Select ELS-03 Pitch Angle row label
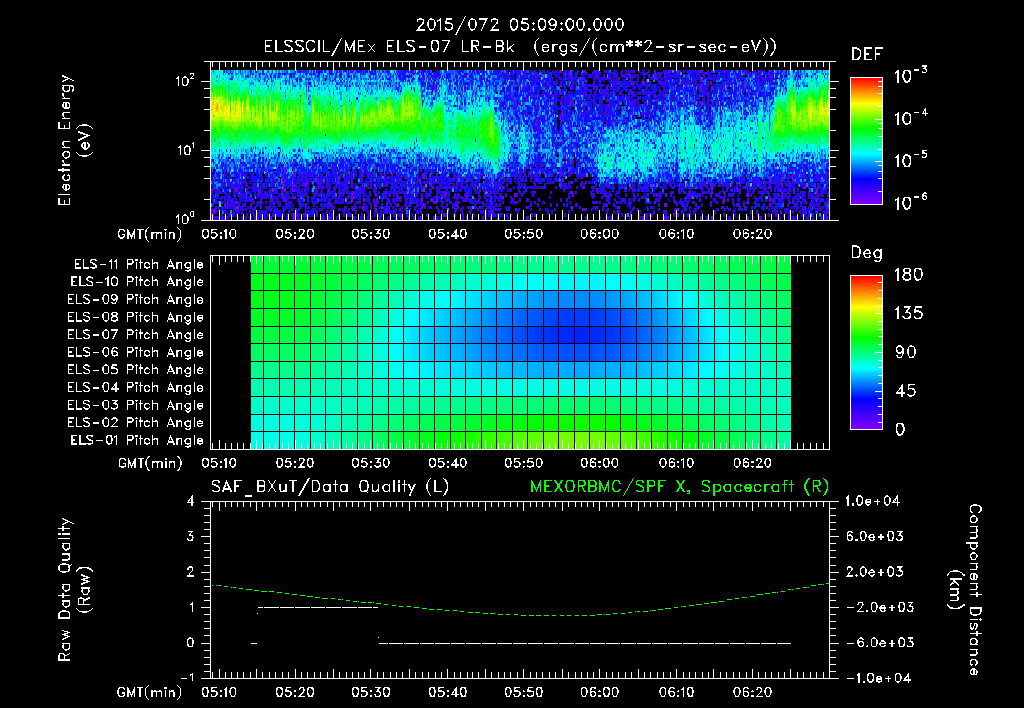The height and width of the screenshot is (708, 1024). [136, 406]
